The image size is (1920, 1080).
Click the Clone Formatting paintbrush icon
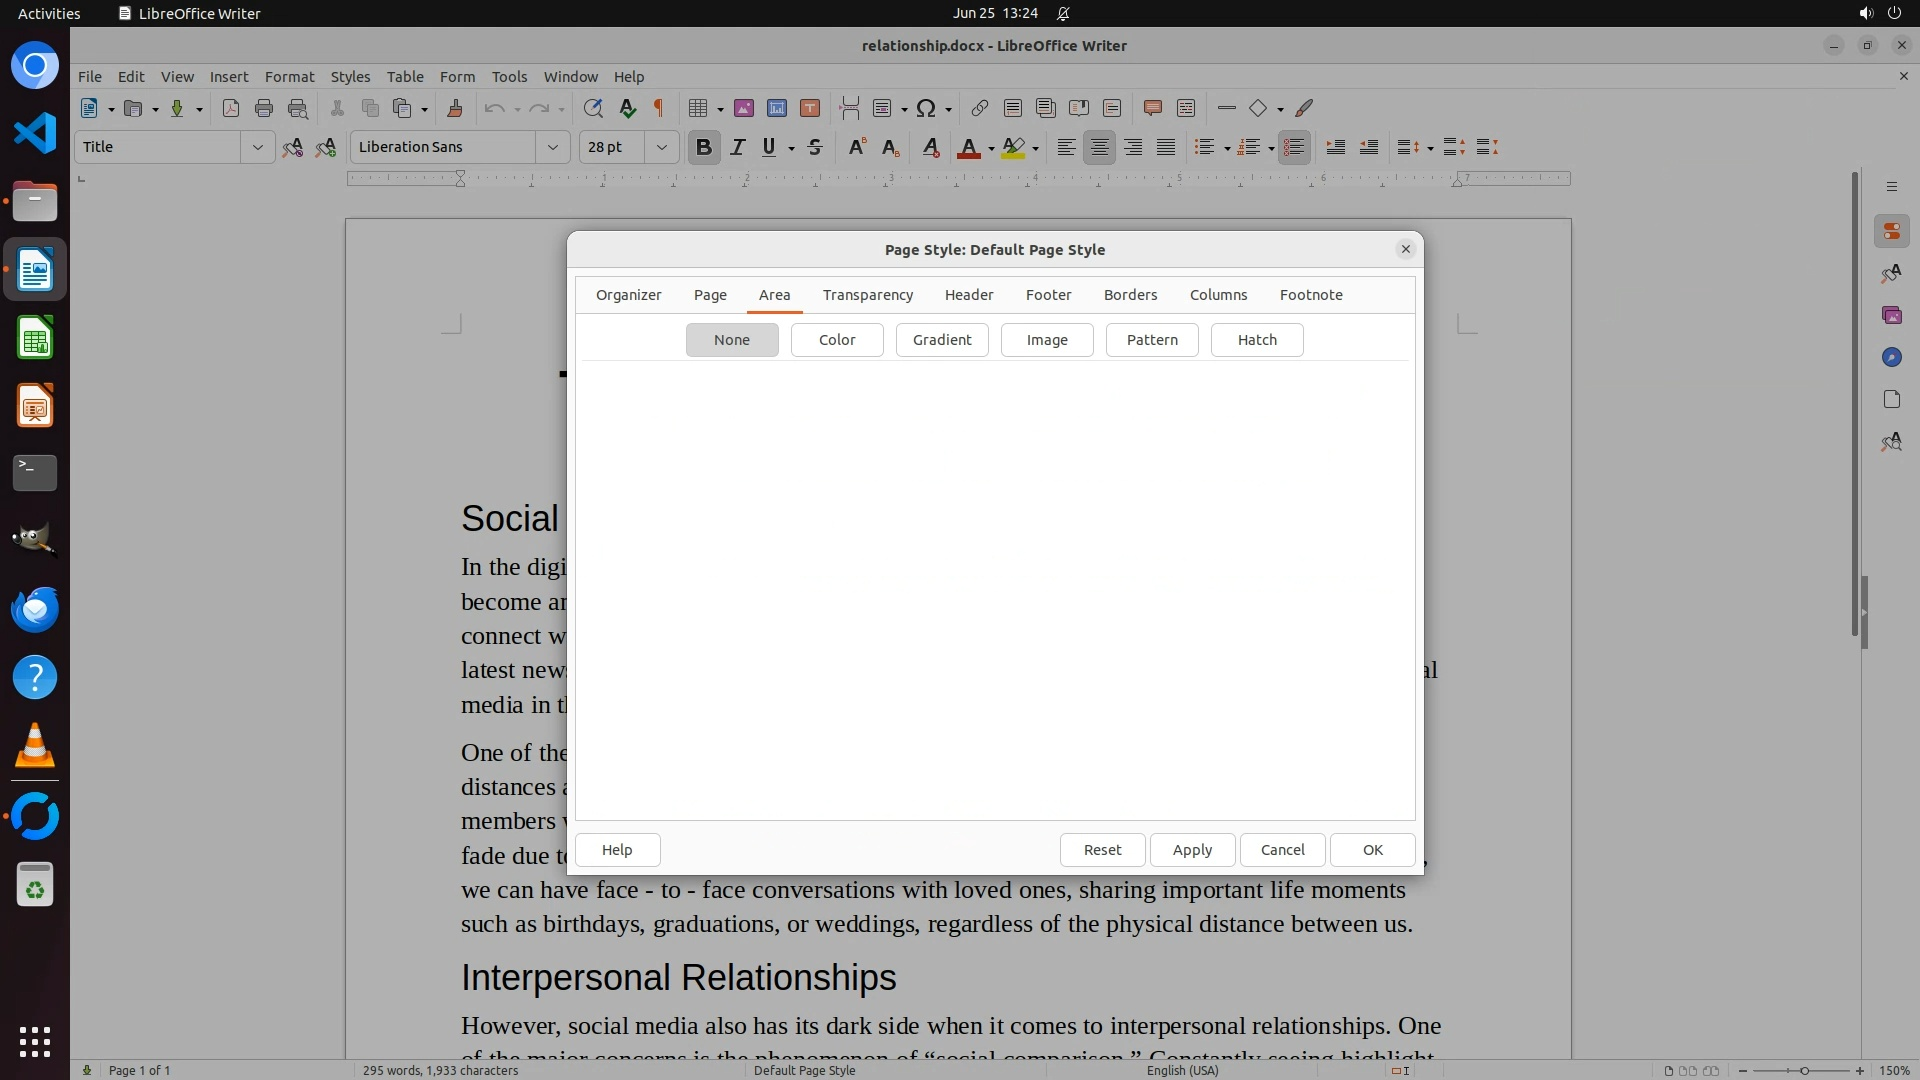(x=455, y=108)
